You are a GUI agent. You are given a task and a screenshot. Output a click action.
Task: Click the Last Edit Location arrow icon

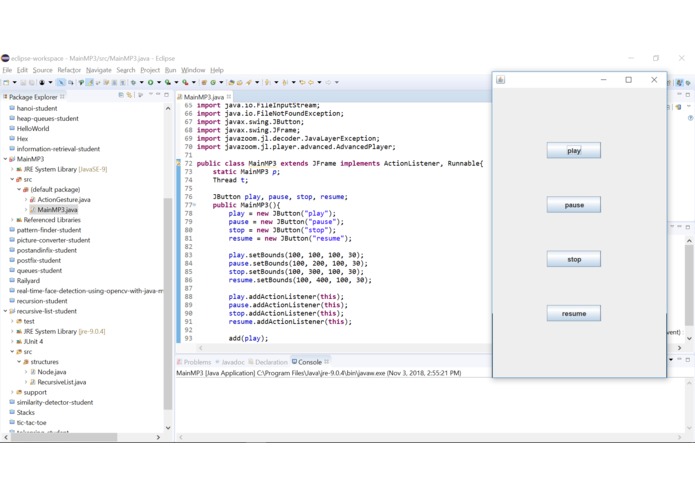302,82
